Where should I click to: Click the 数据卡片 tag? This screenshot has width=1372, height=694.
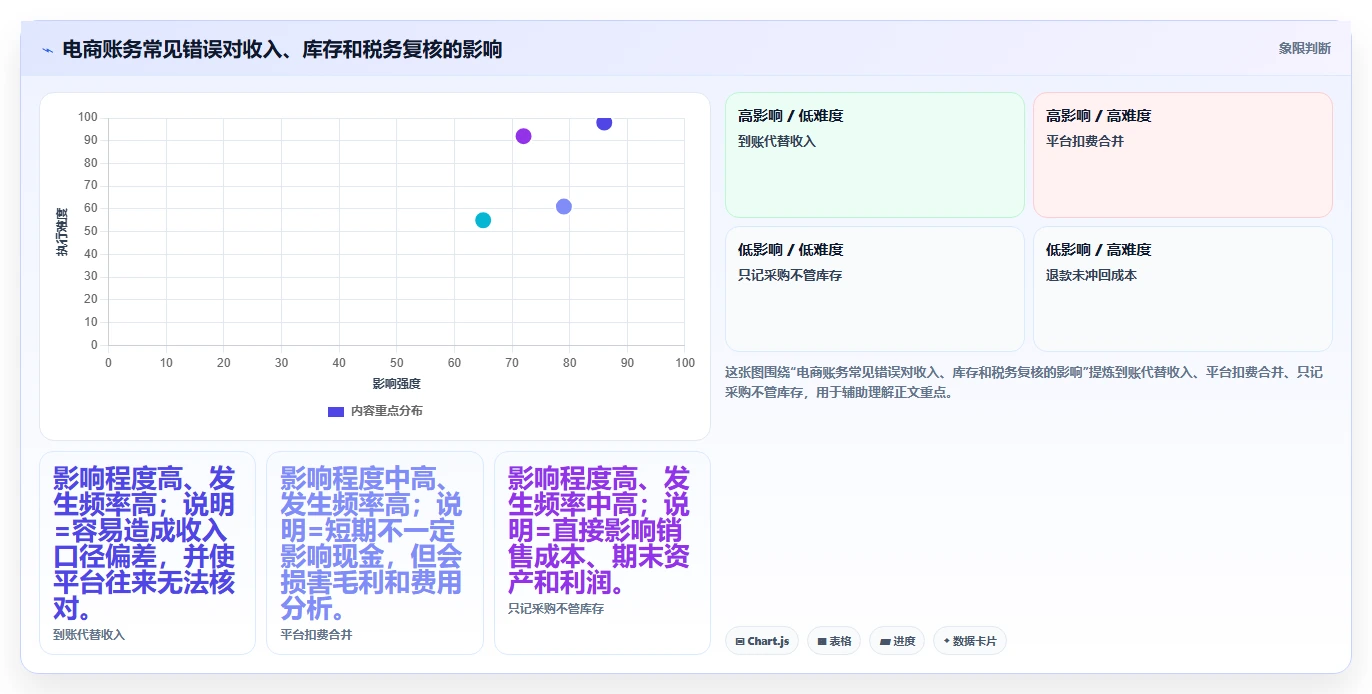tap(970, 641)
